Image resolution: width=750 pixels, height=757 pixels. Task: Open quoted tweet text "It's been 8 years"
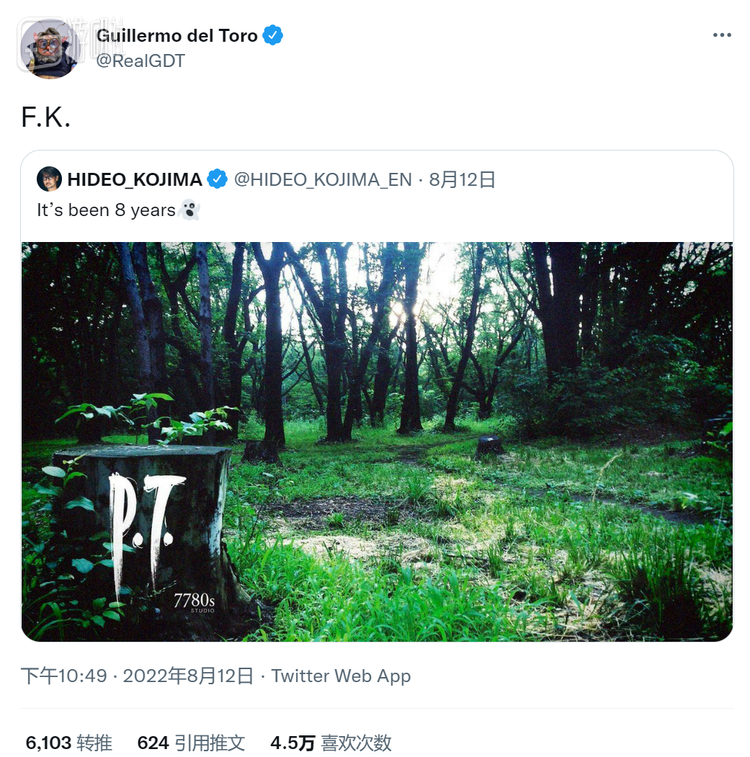click(106, 211)
